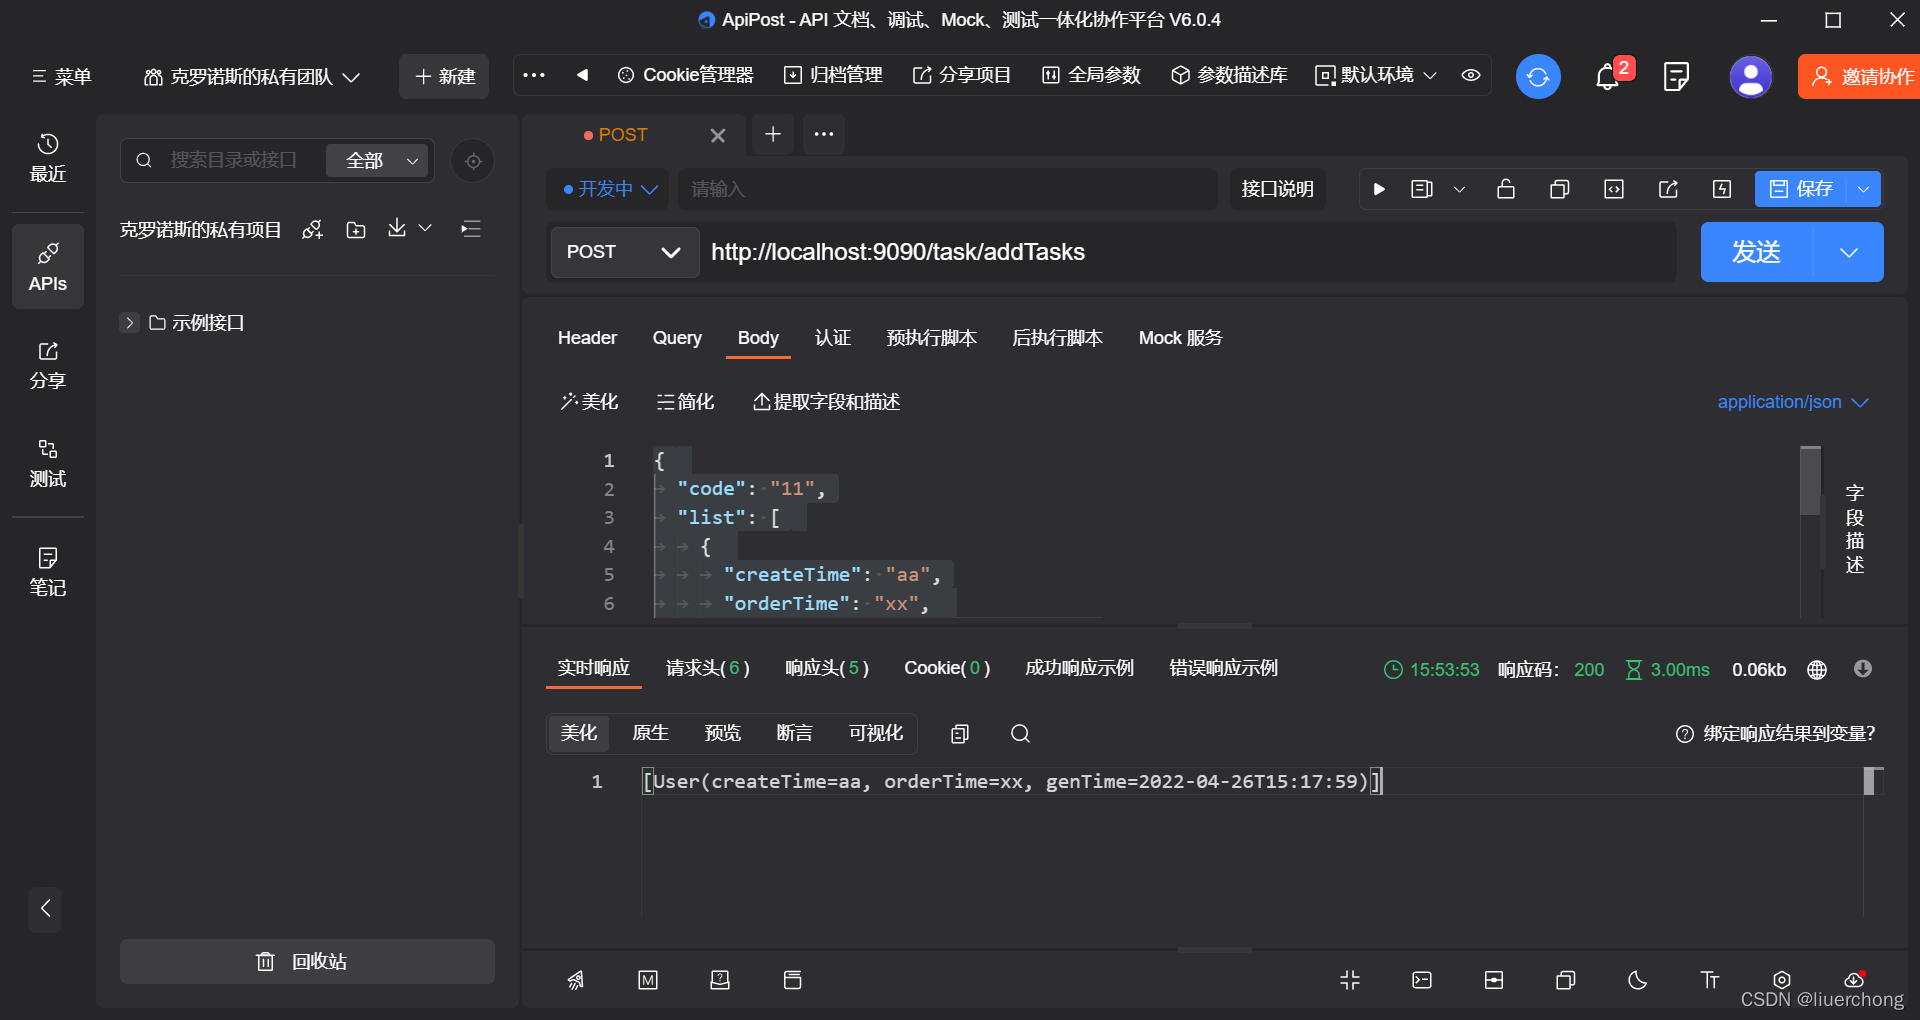This screenshot has height=1020, width=1920.
Task: Click the 保存 save button
Action: click(x=1801, y=189)
